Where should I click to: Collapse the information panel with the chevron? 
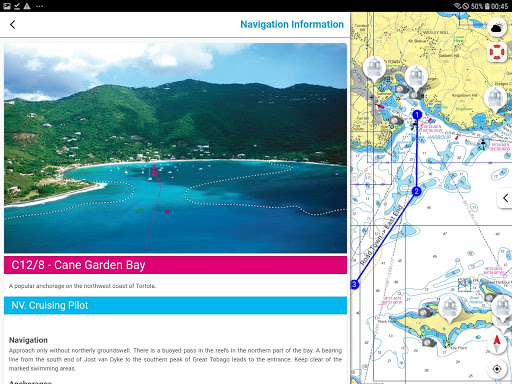pyautogui.click(x=506, y=198)
